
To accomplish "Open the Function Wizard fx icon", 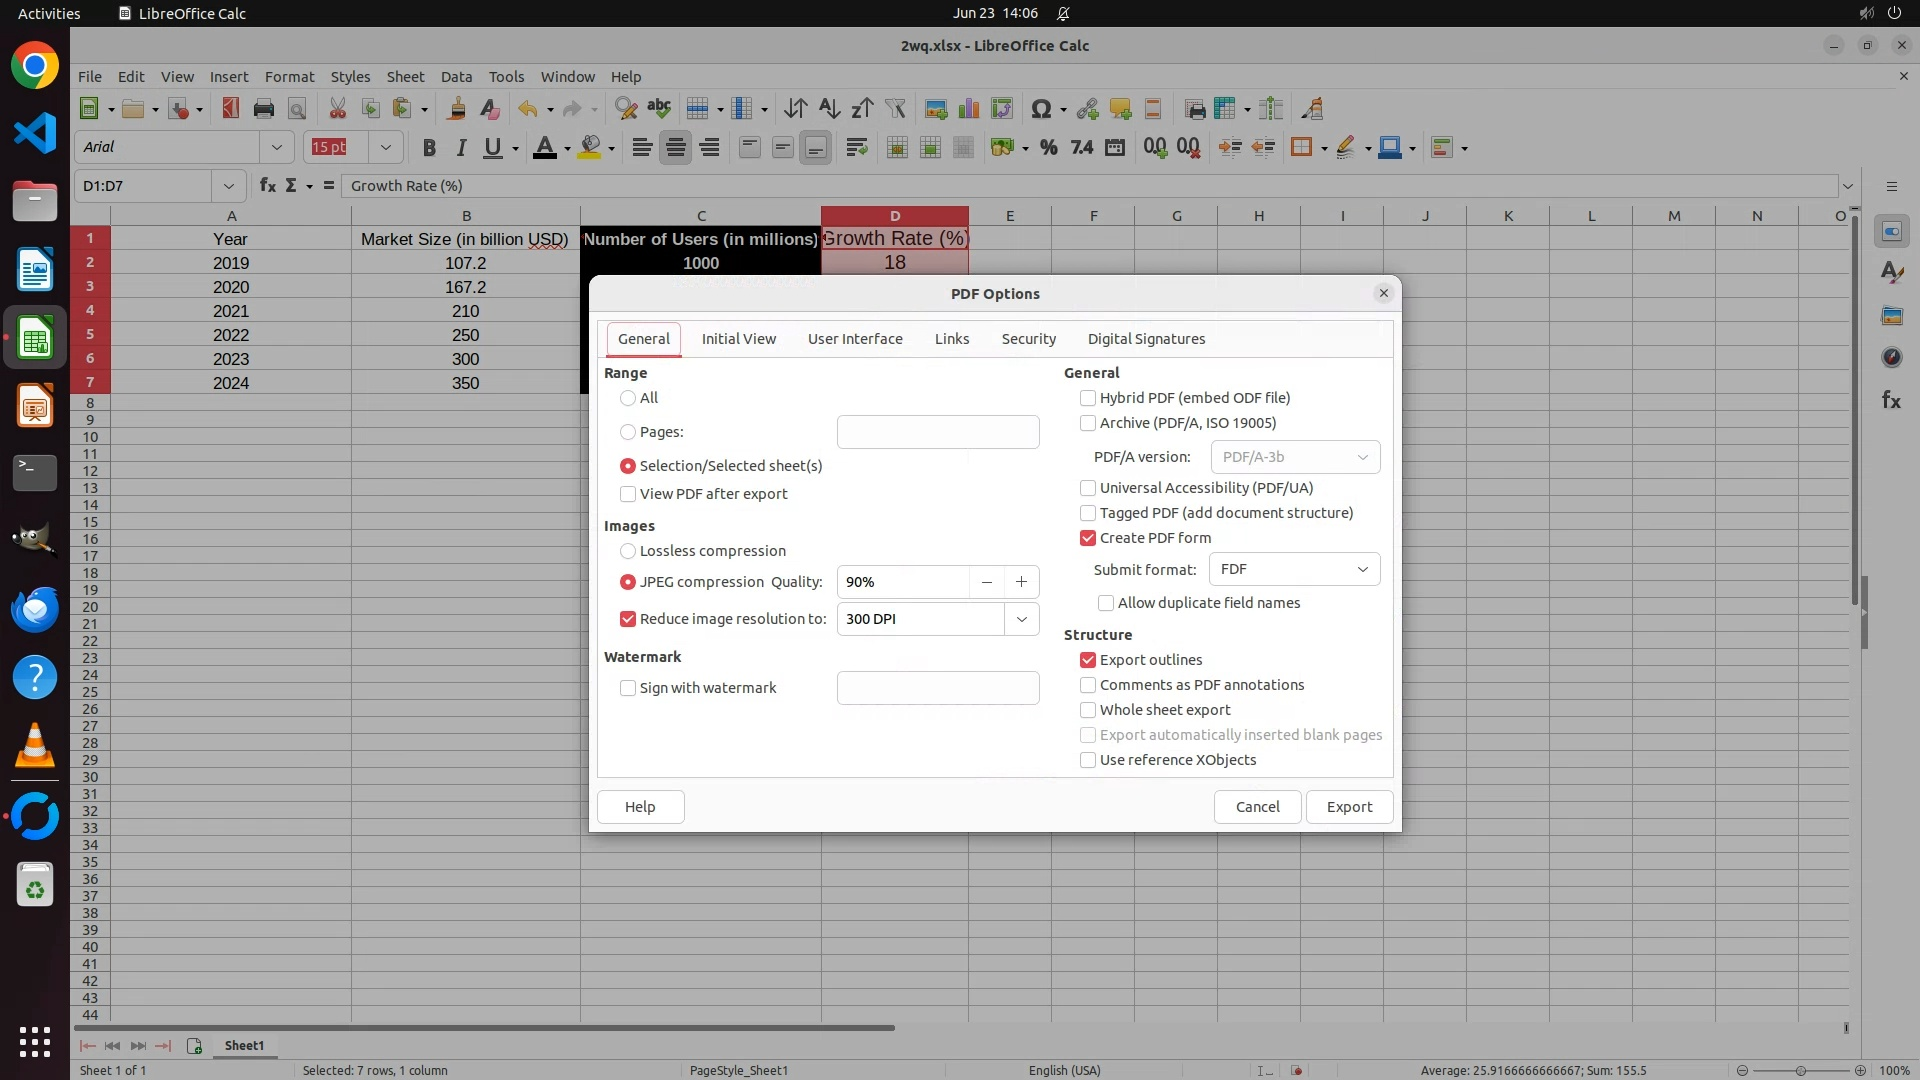I will pos(267,186).
